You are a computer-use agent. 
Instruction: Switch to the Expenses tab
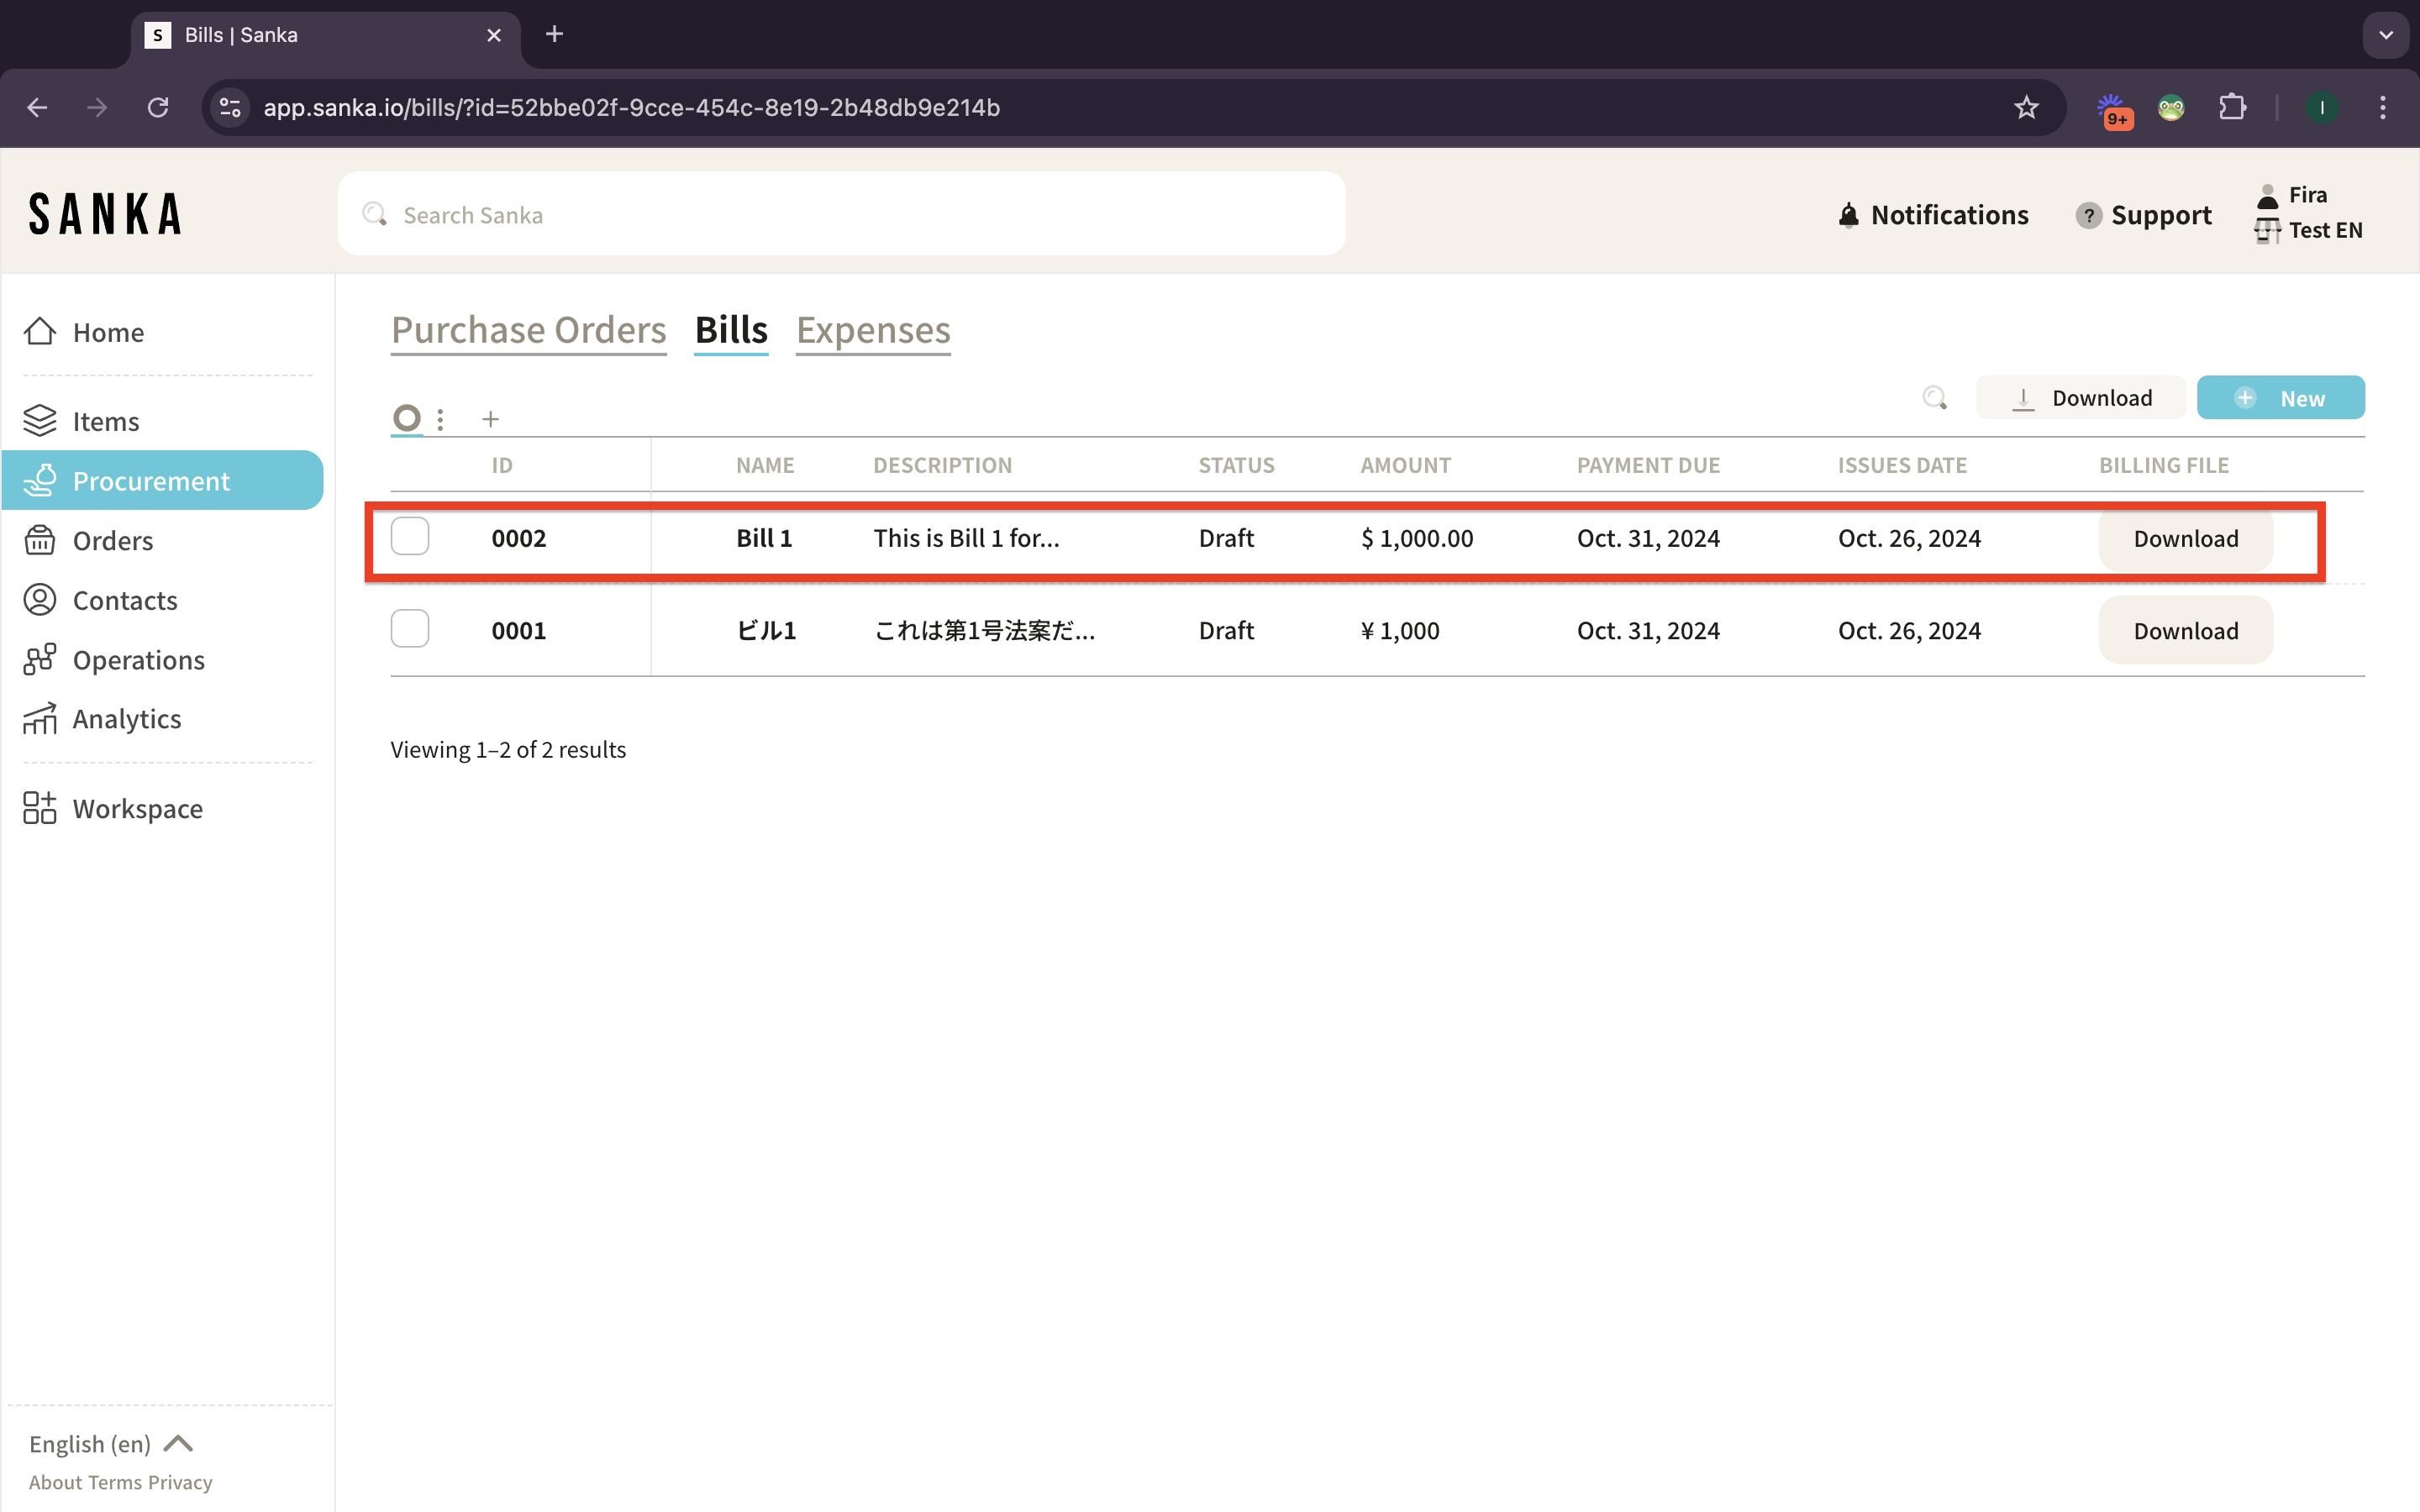point(873,330)
